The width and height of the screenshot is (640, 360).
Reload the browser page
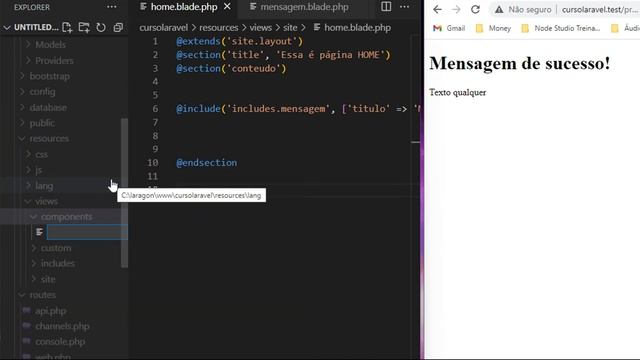[475, 9]
